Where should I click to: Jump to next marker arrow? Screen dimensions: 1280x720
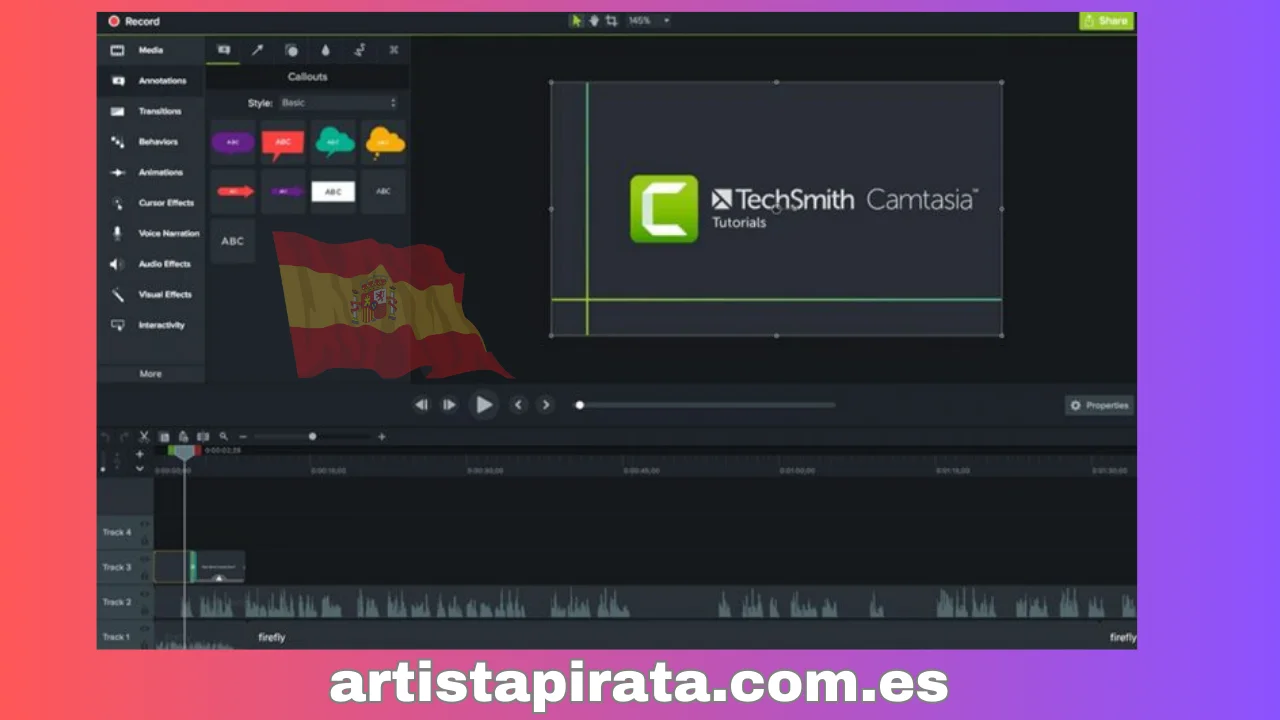coord(545,405)
